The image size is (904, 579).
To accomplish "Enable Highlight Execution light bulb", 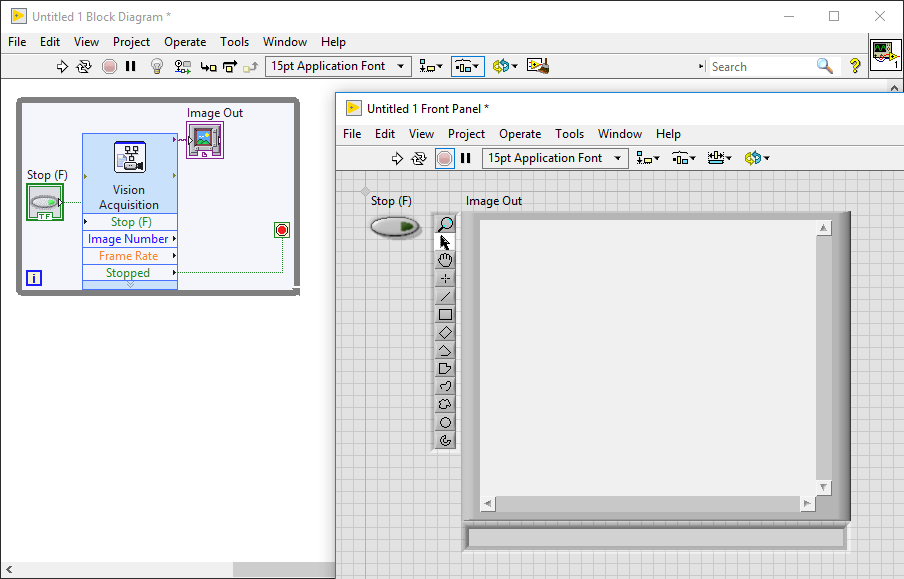I will tap(155, 66).
